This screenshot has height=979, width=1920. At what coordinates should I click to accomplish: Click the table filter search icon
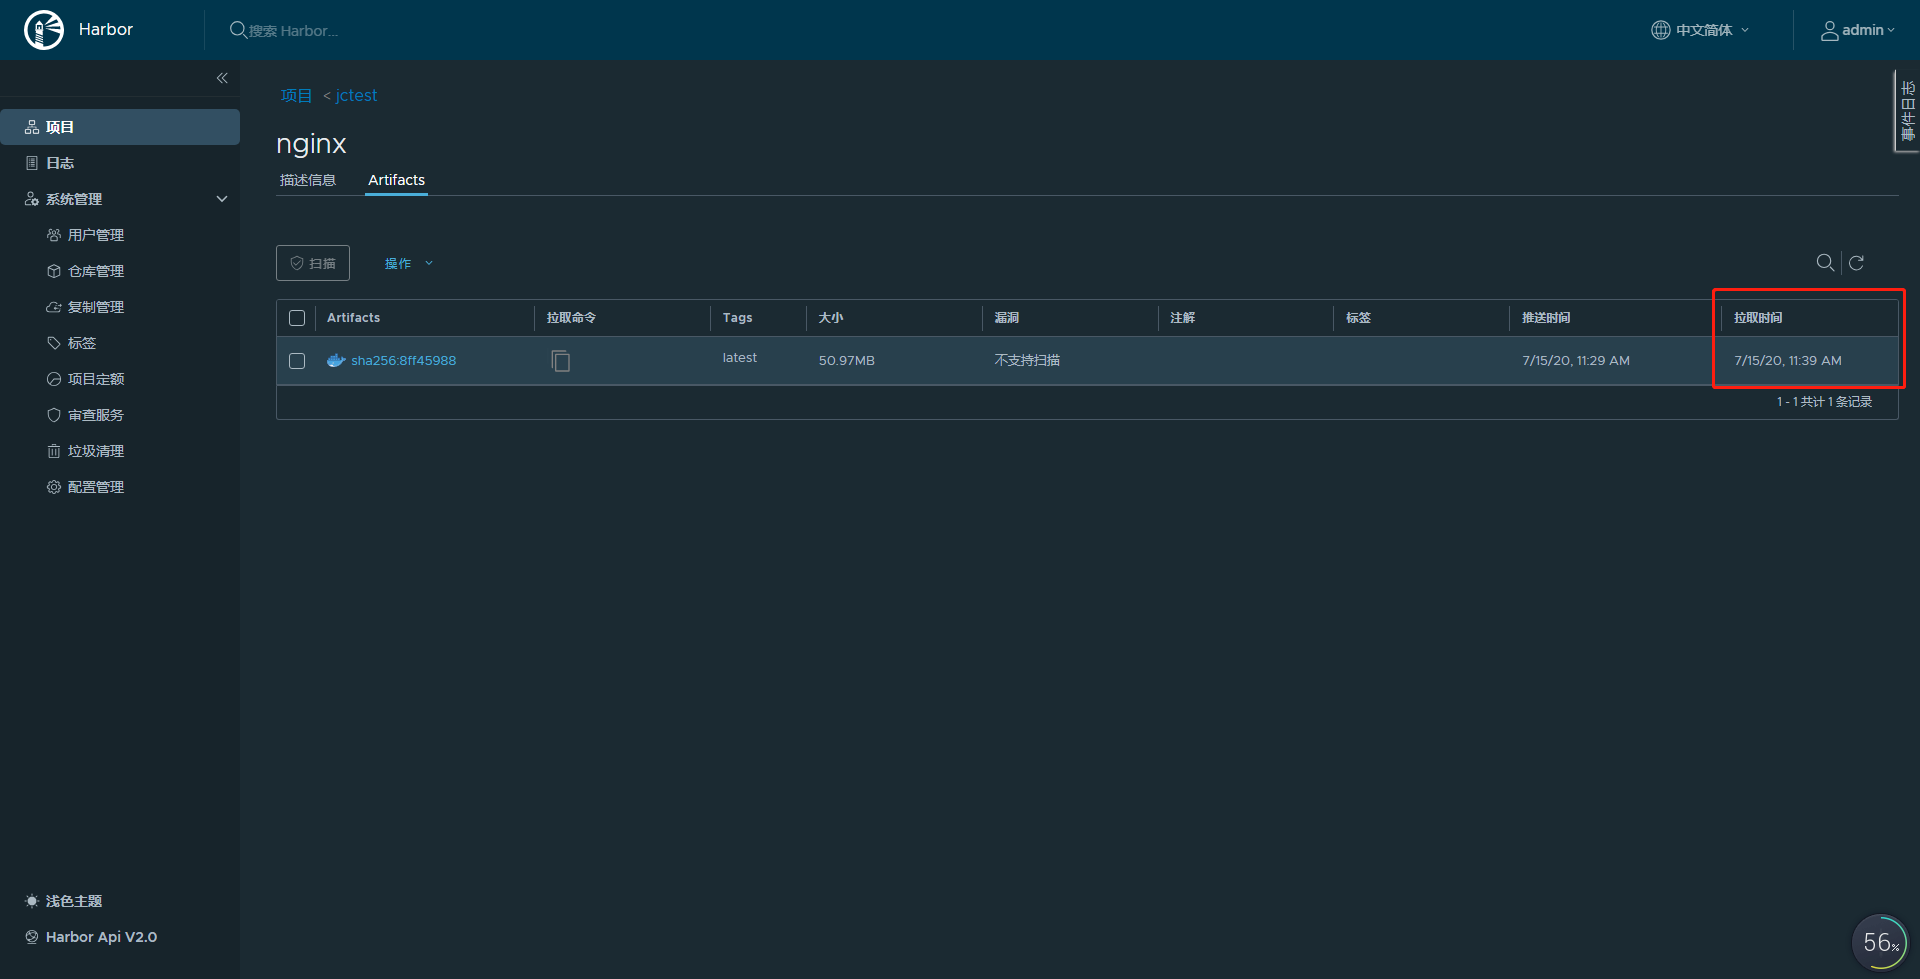(x=1825, y=262)
